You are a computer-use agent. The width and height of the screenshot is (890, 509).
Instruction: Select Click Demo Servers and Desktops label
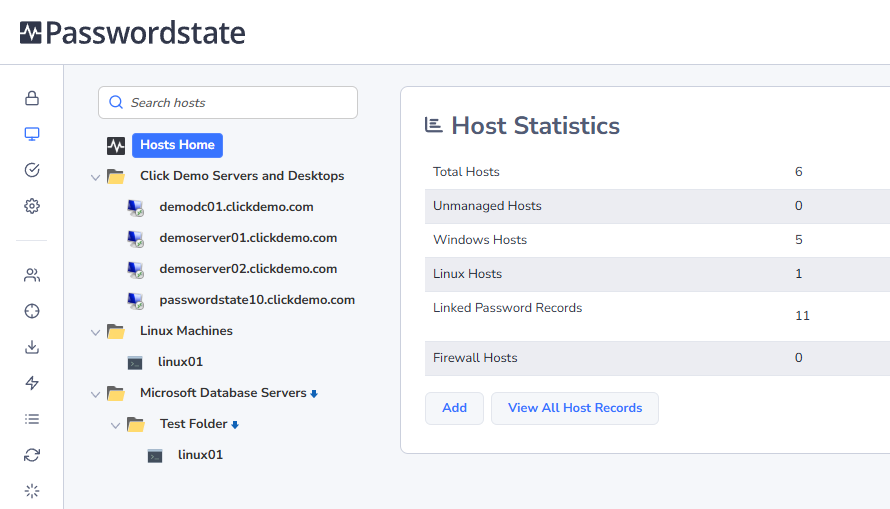(242, 176)
